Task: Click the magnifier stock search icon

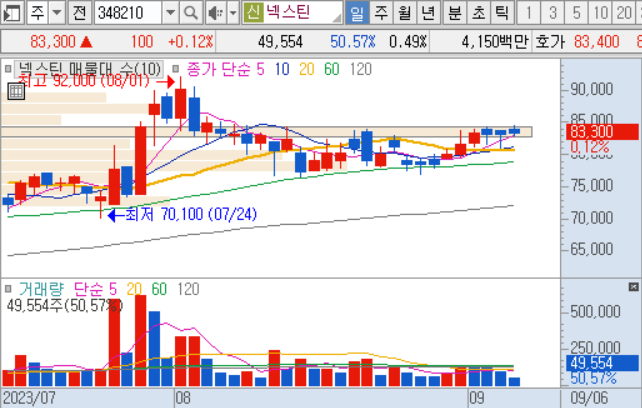Action: coord(190,13)
